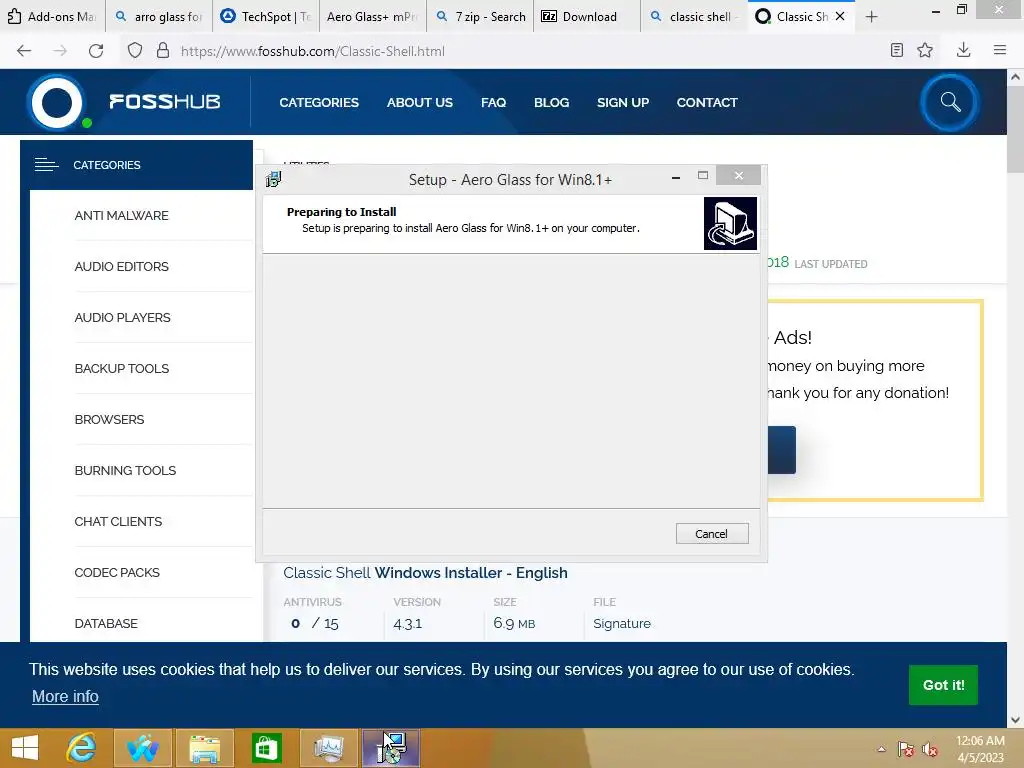Image resolution: width=1024 pixels, height=768 pixels.
Task: Show hidden tray icons arrow
Action: 882,749
